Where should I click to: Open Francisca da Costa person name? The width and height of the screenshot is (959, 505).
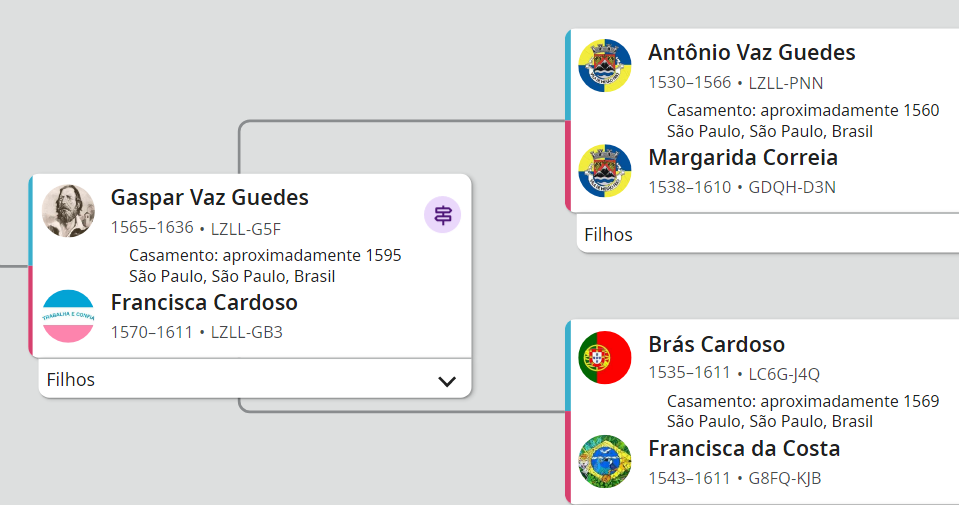pyautogui.click(x=744, y=449)
